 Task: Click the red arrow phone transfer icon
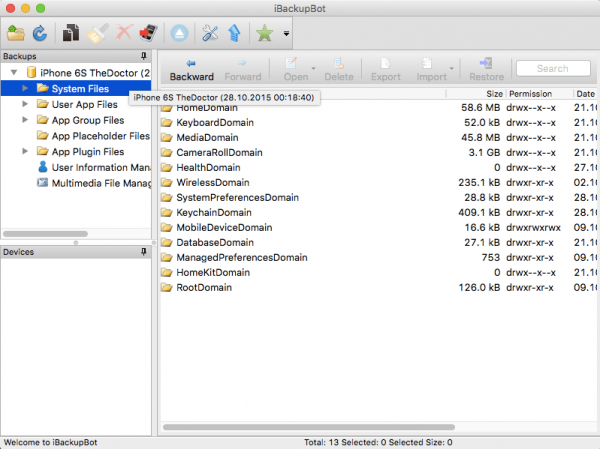(x=148, y=33)
